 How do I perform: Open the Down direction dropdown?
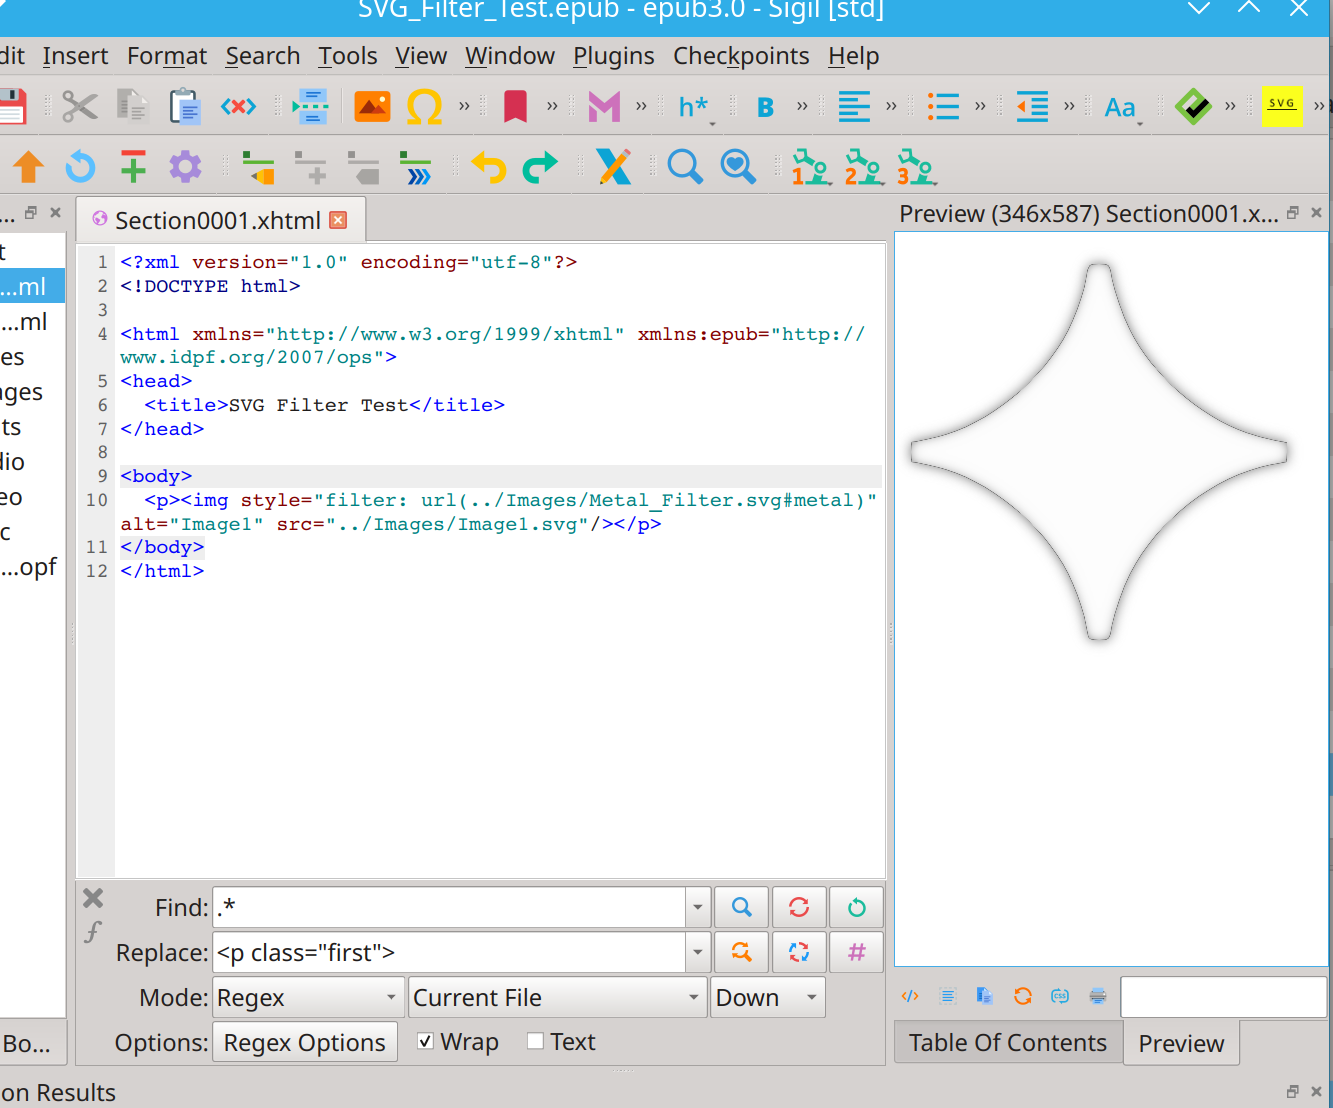(767, 998)
